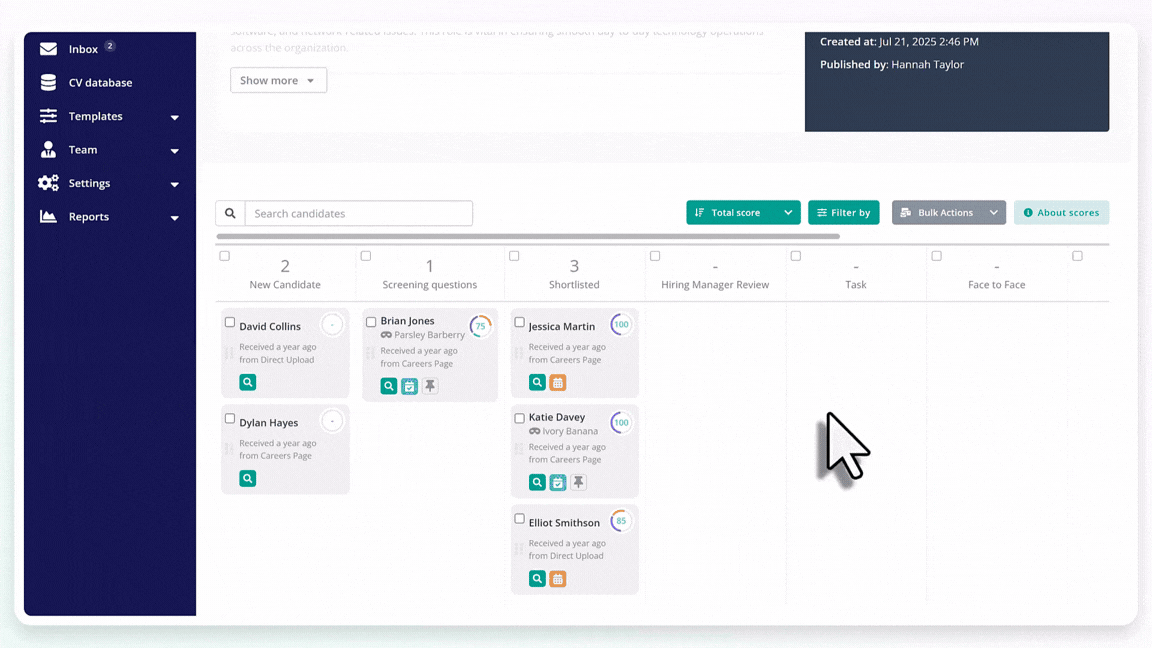Click the search magnifier icon beside candidate search
The width and height of the screenshot is (1152, 648).
point(230,213)
